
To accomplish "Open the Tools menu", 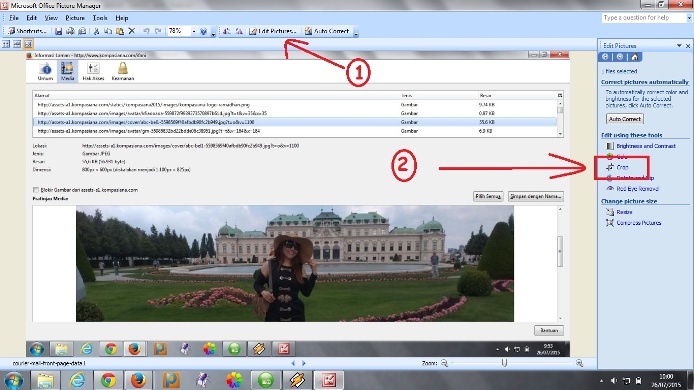I will [x=100, y=18].
